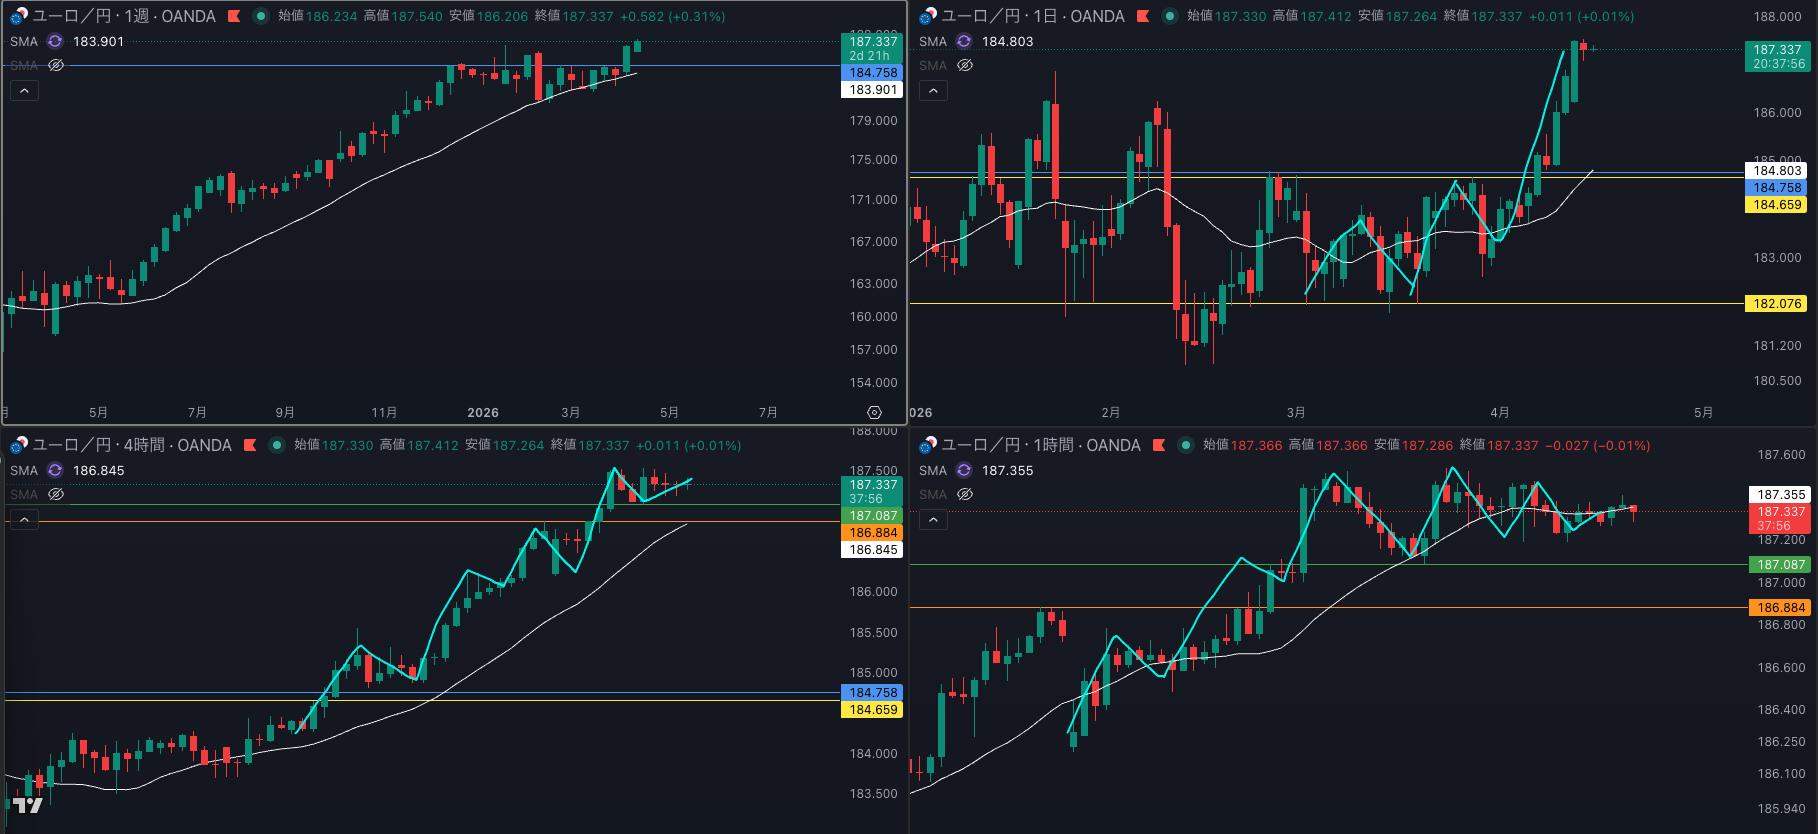Screen dimensions: 1818x834
Task: Show the hidden SMA on the weekly chart
Action: pos(56,65)
